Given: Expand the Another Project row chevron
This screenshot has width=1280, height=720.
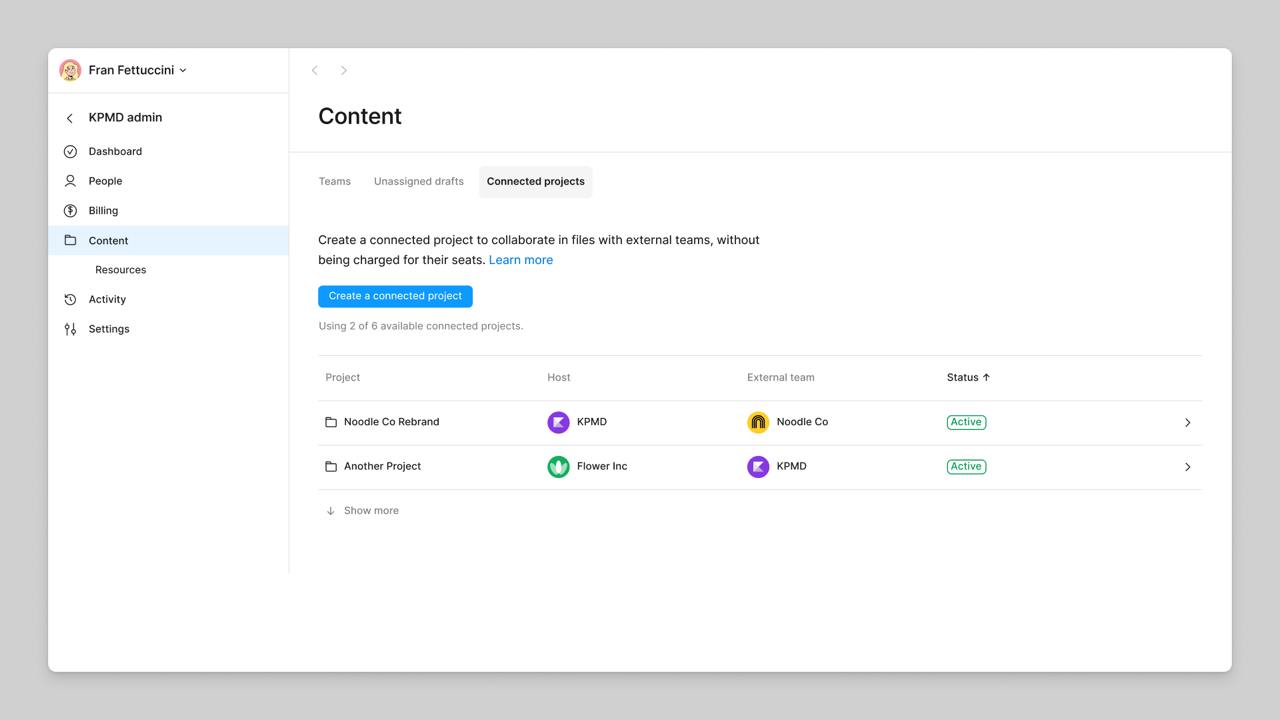Looking at the screenshot, I should tap(1188, 466).
